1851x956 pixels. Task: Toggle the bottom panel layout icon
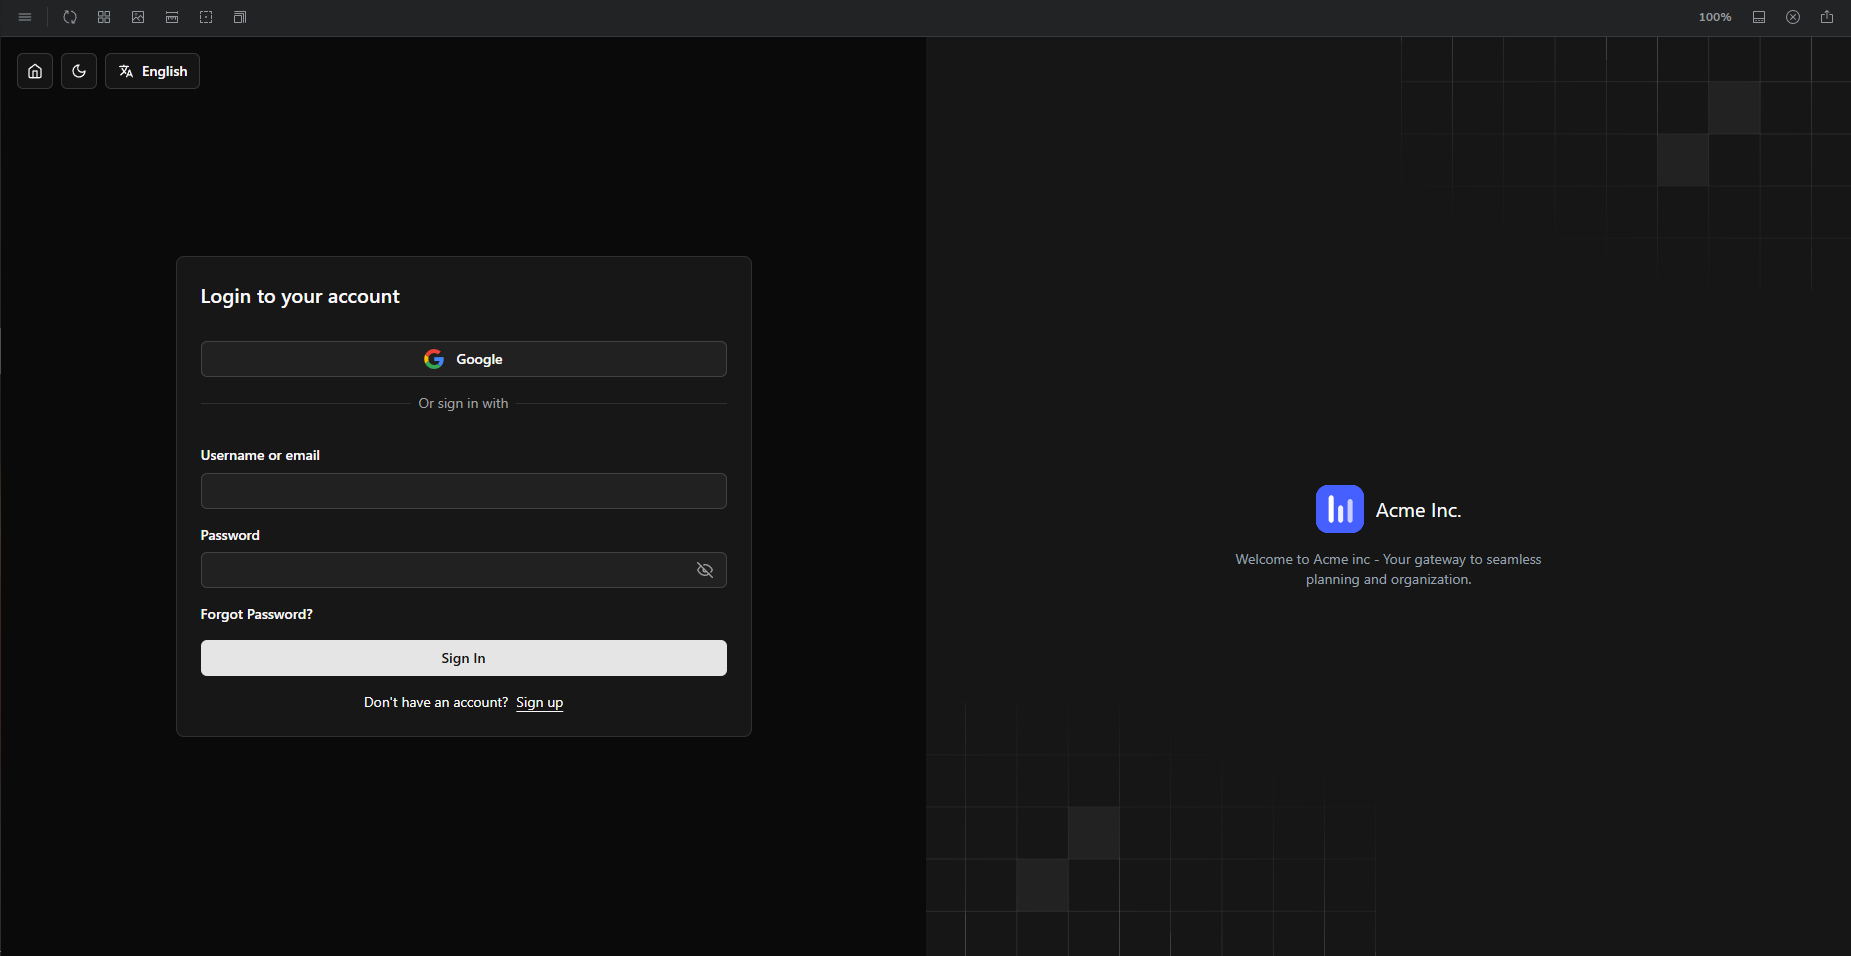(x=1759, y=17)
